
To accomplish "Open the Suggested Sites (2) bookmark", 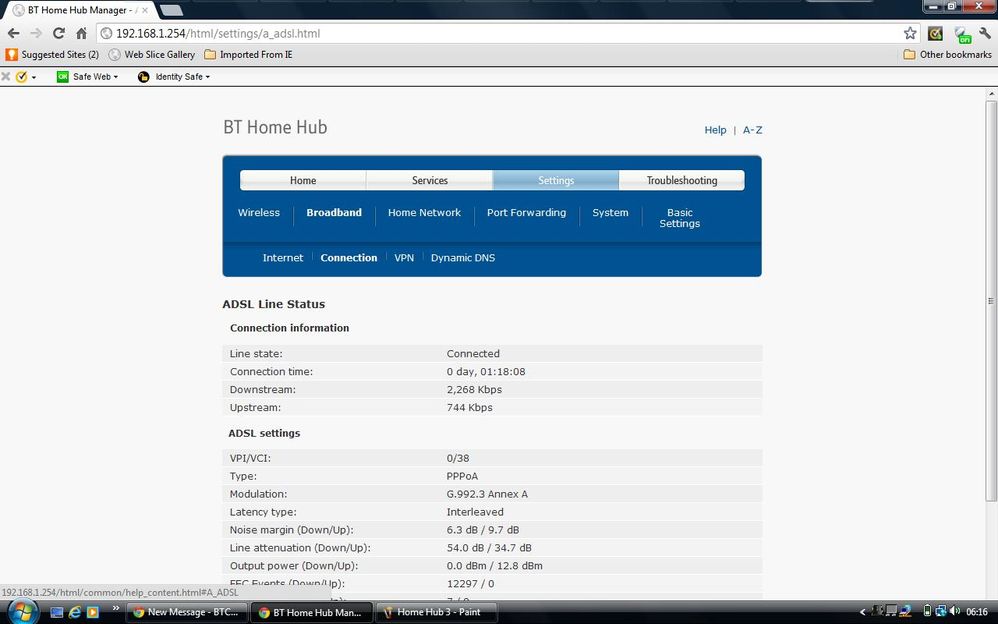I will point(53,55).
